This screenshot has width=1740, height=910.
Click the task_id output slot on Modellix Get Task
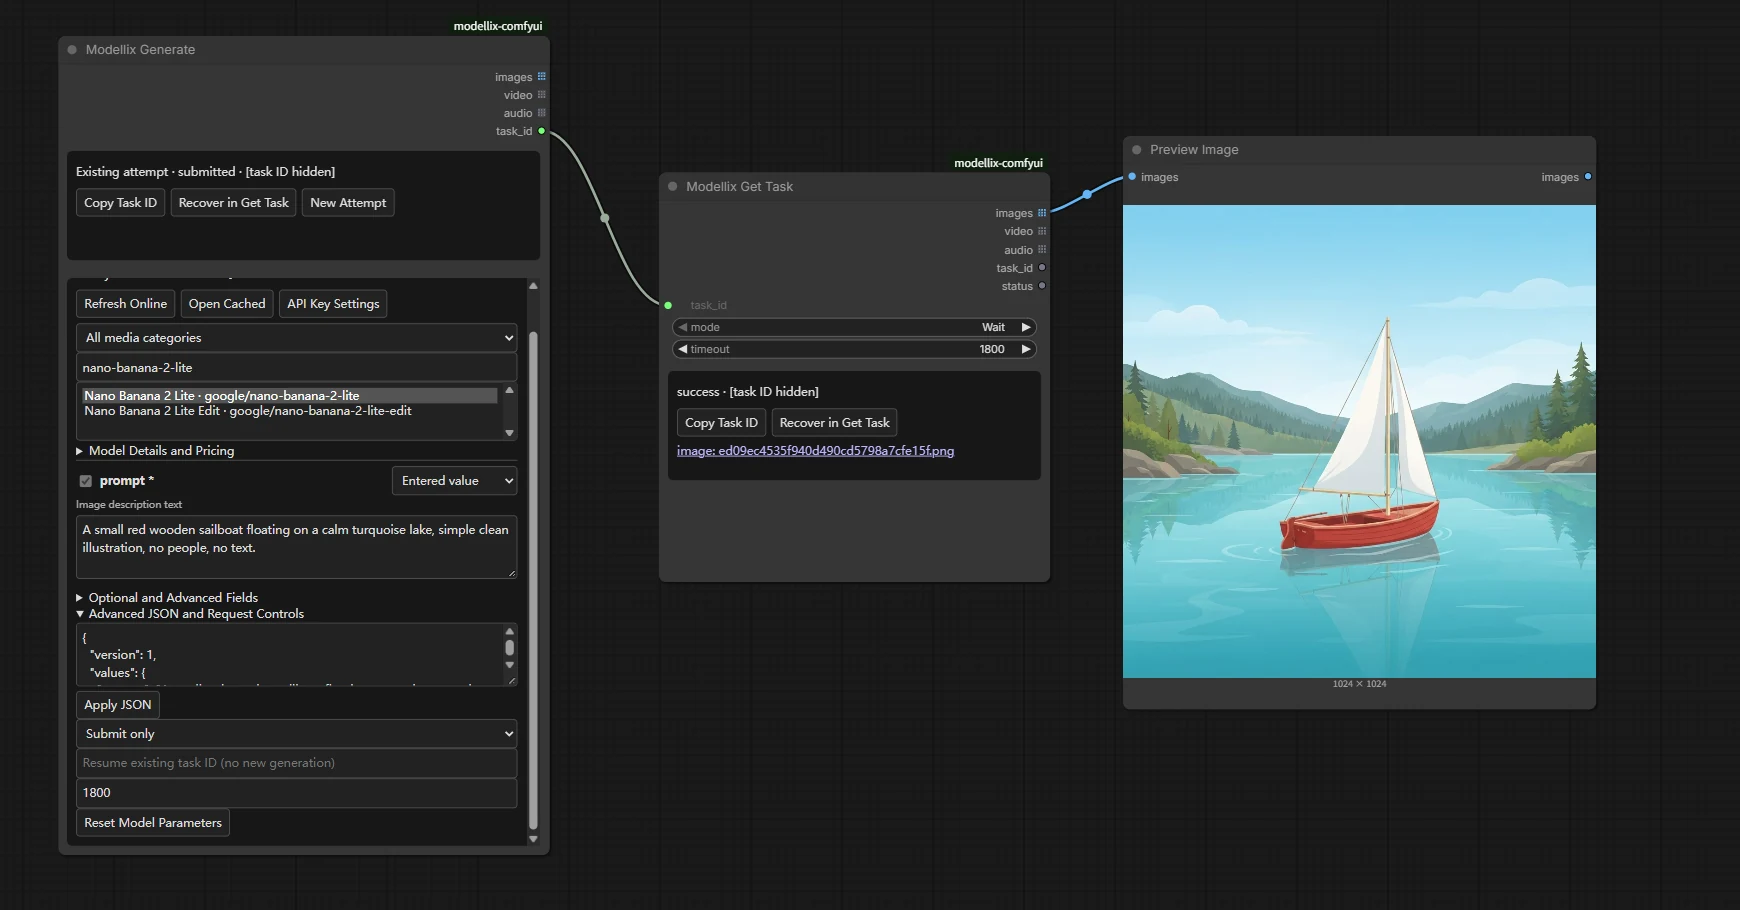(x=1042, y=268)
